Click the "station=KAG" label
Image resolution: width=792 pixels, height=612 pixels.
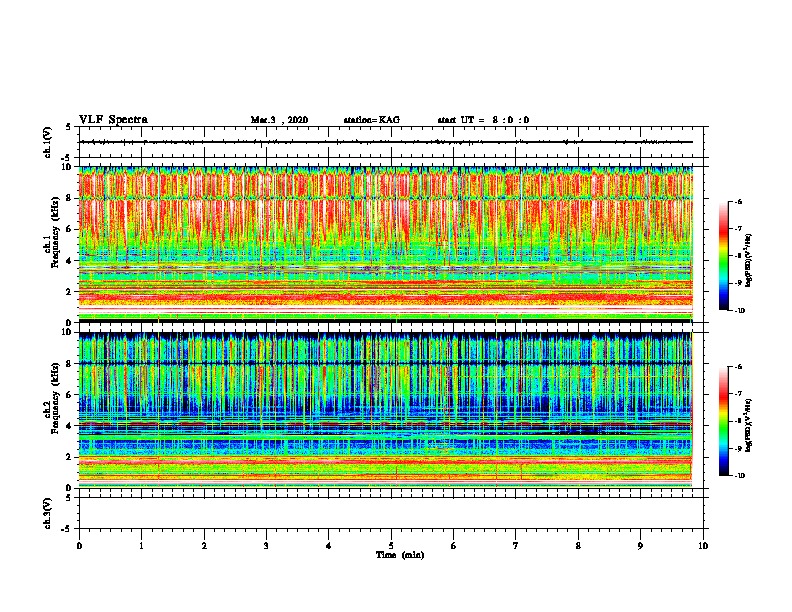click(372, 120)
